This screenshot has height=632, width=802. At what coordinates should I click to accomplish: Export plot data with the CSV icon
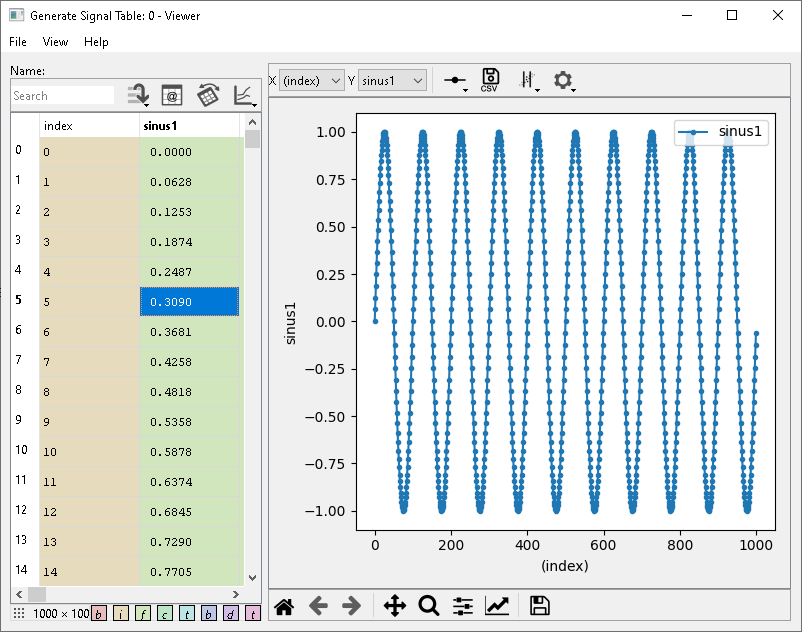click(490, 80)
